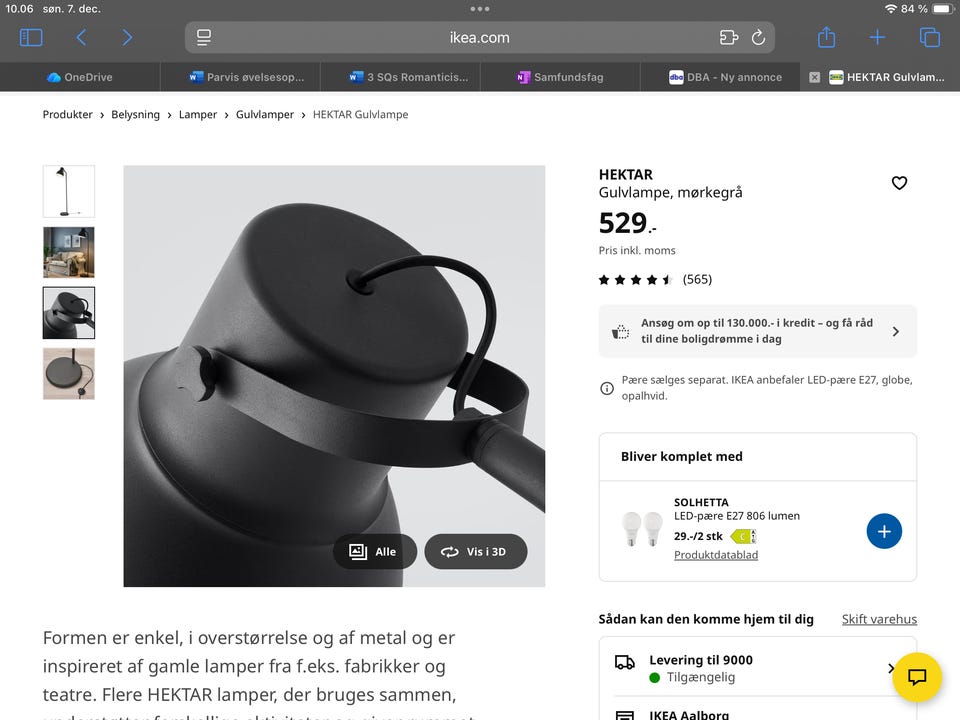Open the Vis i 3D viewer

click(x=476, y=552)
